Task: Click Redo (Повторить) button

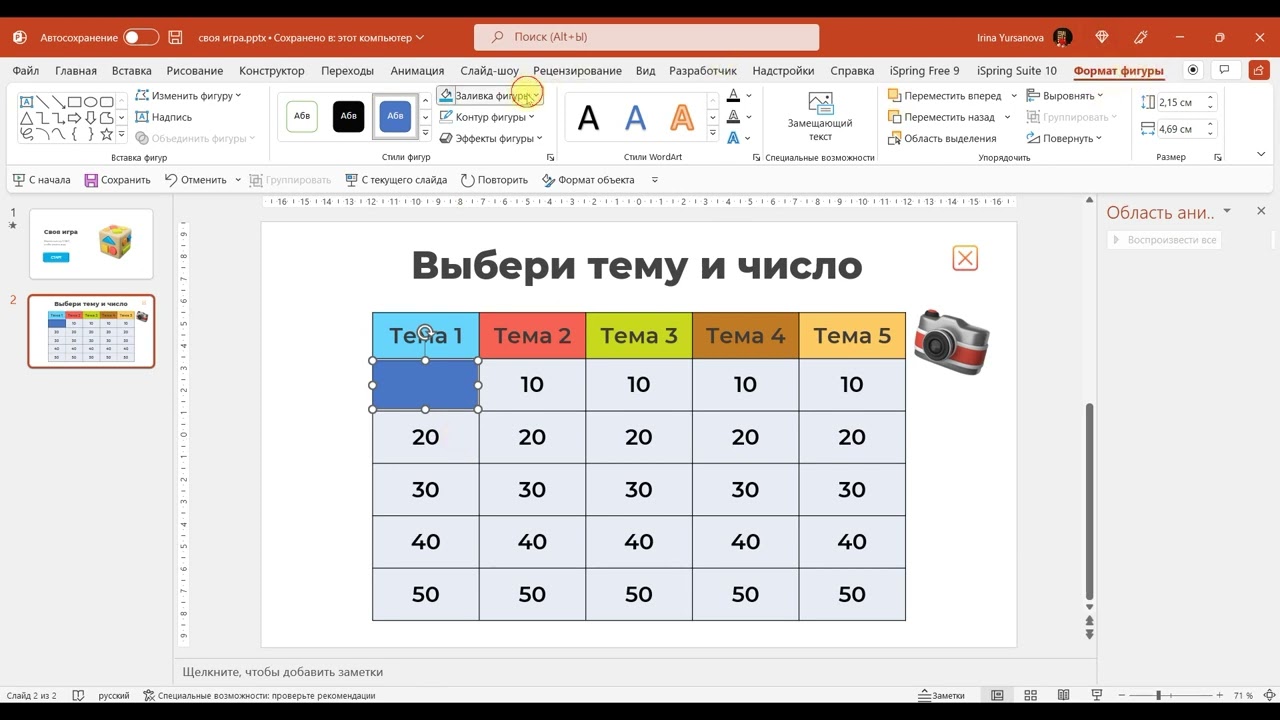Action: click(494, 180)
